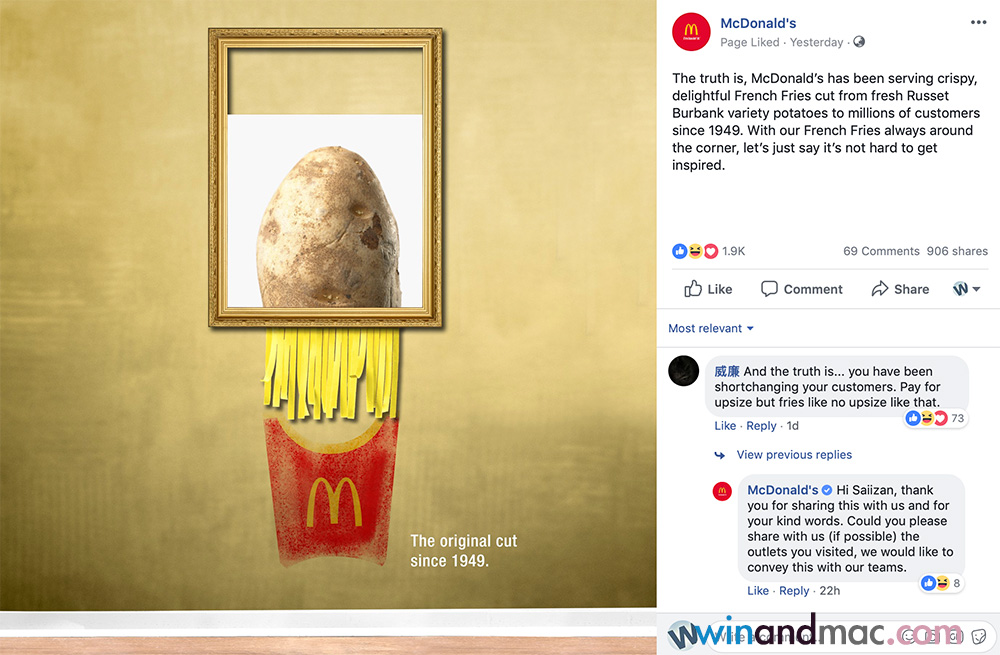
Task: Click Reply under the shortchanging comment
Action: click(761, 425)
